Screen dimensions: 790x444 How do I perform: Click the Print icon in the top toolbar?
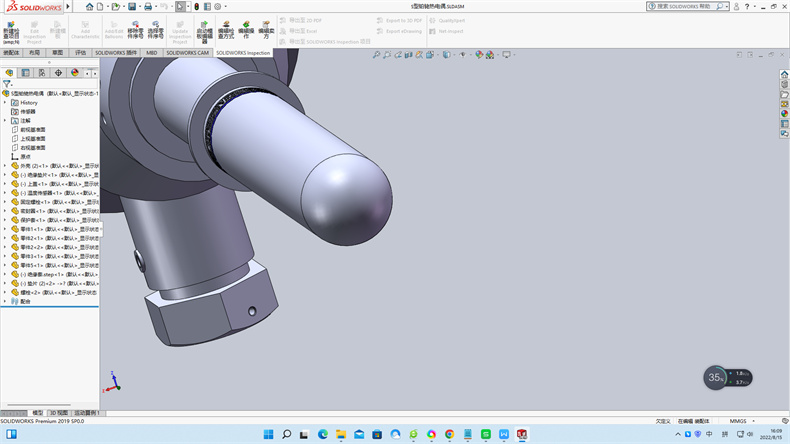[x=148, y=6]
